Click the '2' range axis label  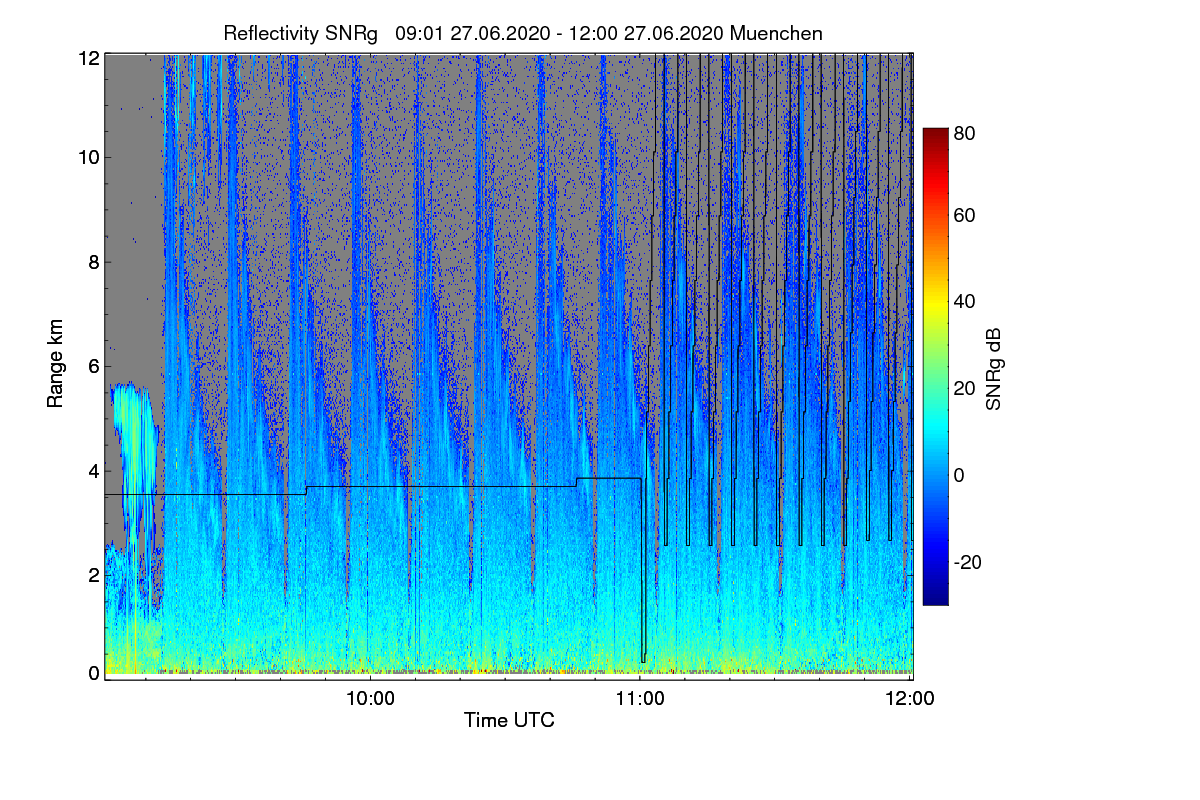pyautogui.click(x=94, y=575)
